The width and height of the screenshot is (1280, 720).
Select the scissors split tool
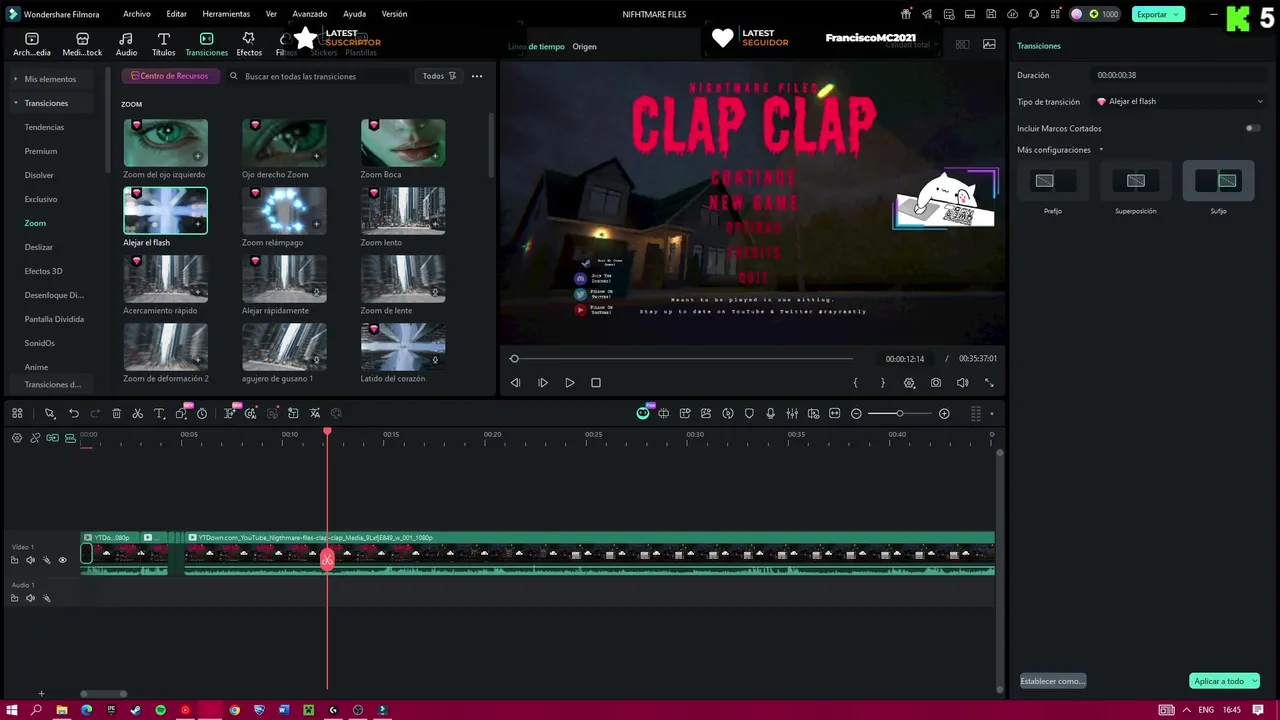coord(138,413)
